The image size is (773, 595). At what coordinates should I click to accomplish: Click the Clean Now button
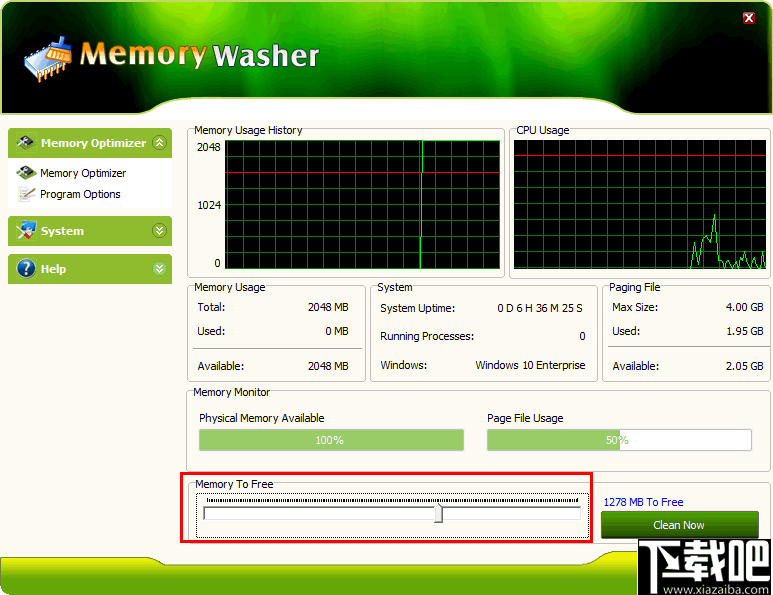(679, 525)
